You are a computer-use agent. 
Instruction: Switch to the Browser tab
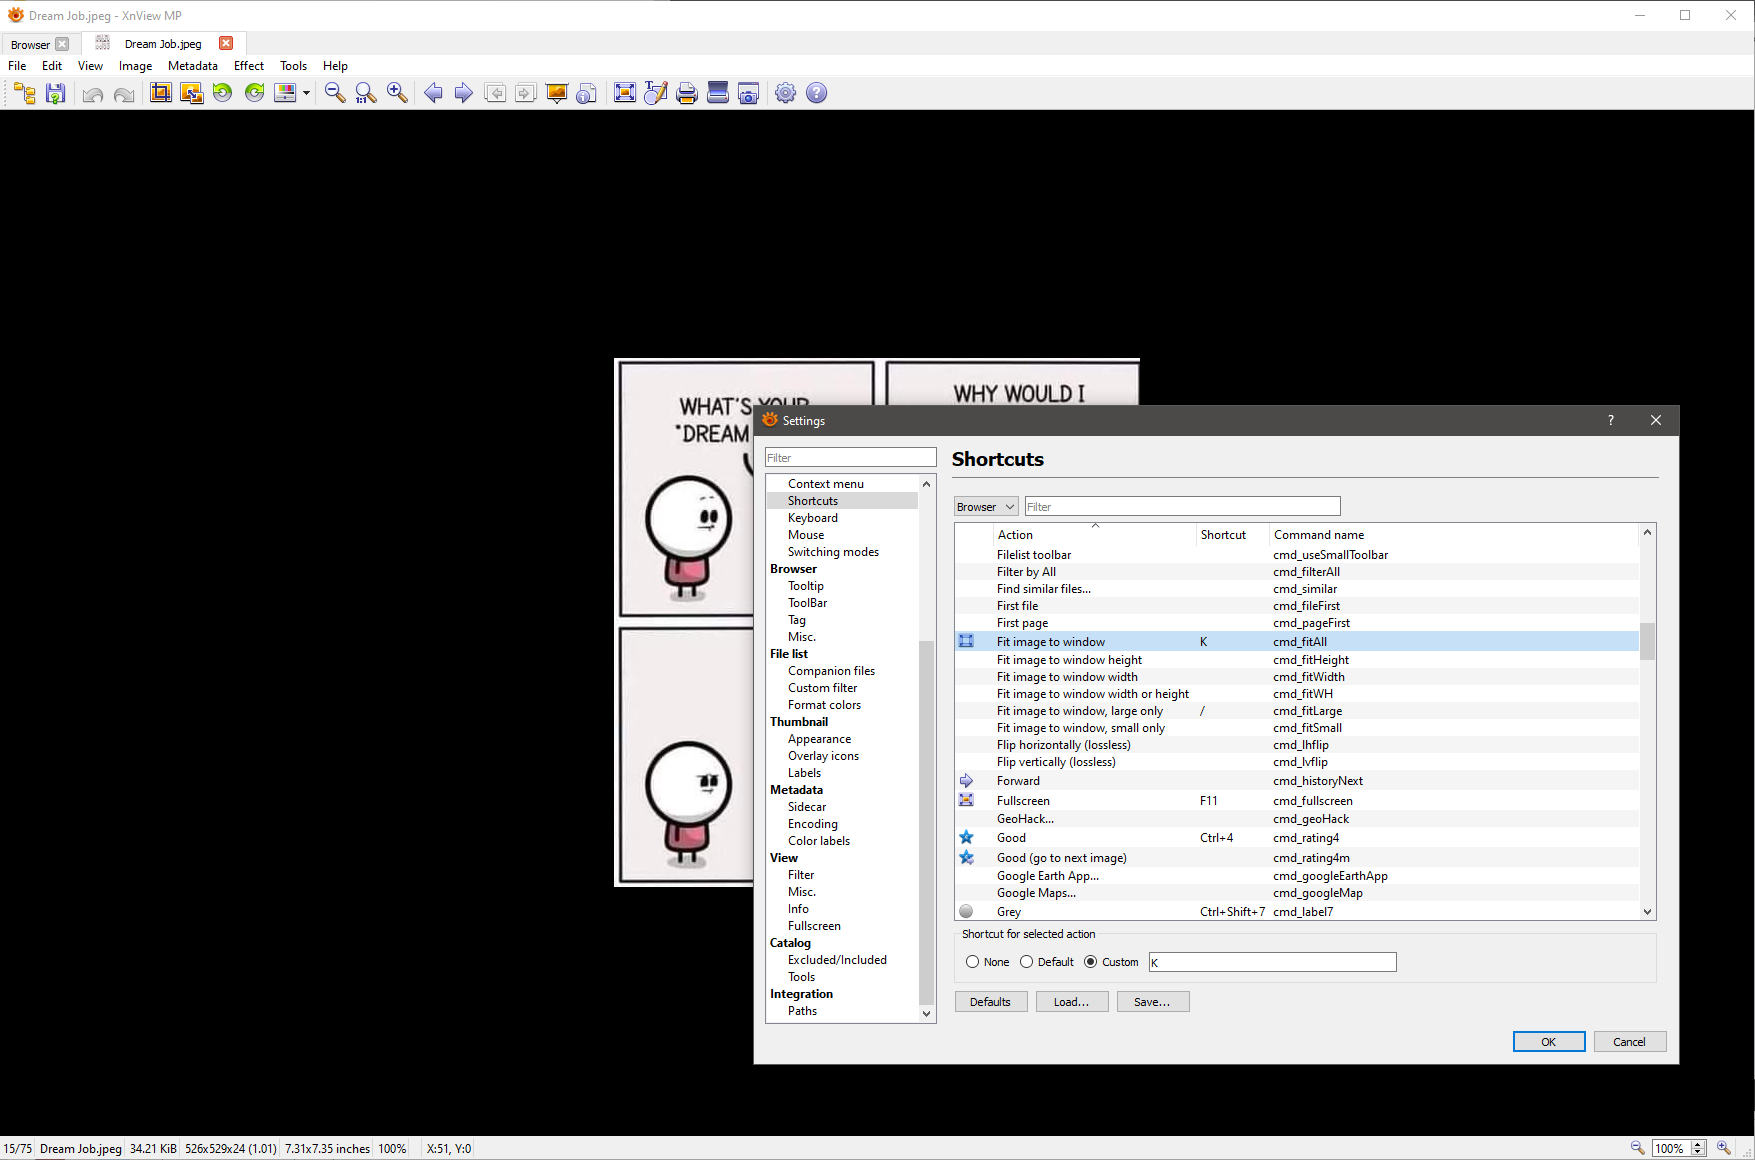point(30,44)
